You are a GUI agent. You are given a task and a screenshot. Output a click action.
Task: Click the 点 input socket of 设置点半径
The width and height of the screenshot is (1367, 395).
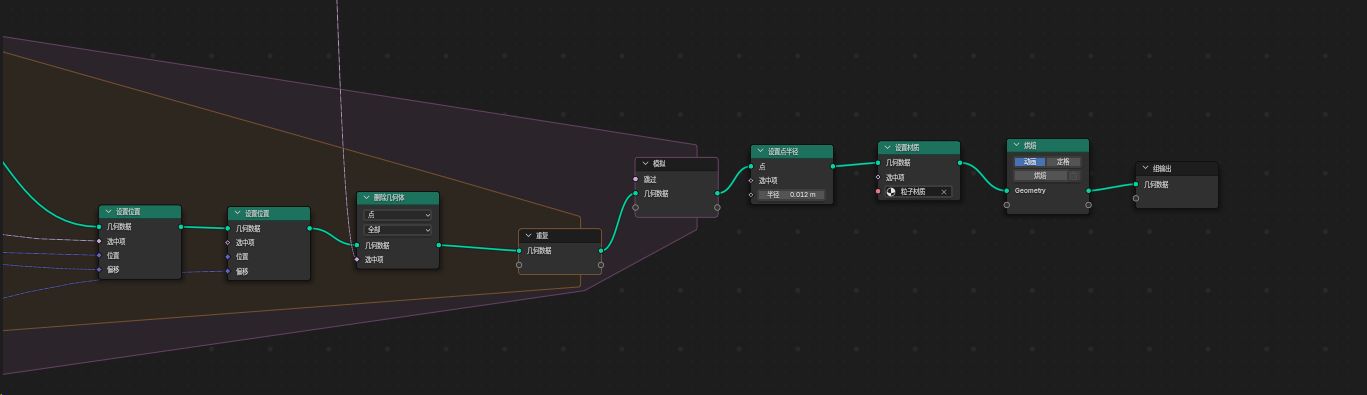tap(751, 167)
